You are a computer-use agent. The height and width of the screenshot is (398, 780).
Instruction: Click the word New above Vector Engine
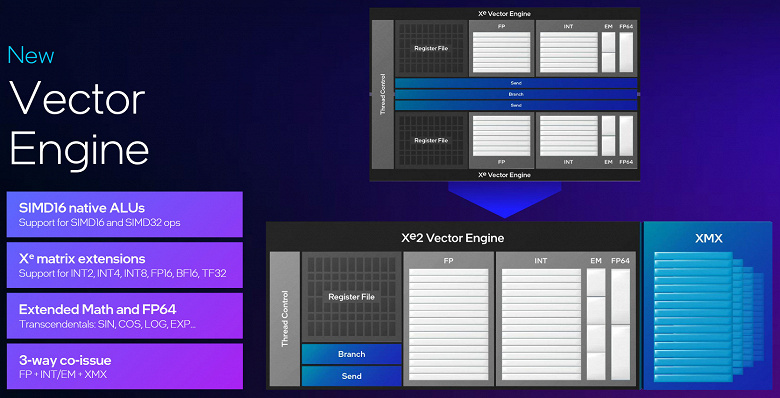[x=31, y=55]
